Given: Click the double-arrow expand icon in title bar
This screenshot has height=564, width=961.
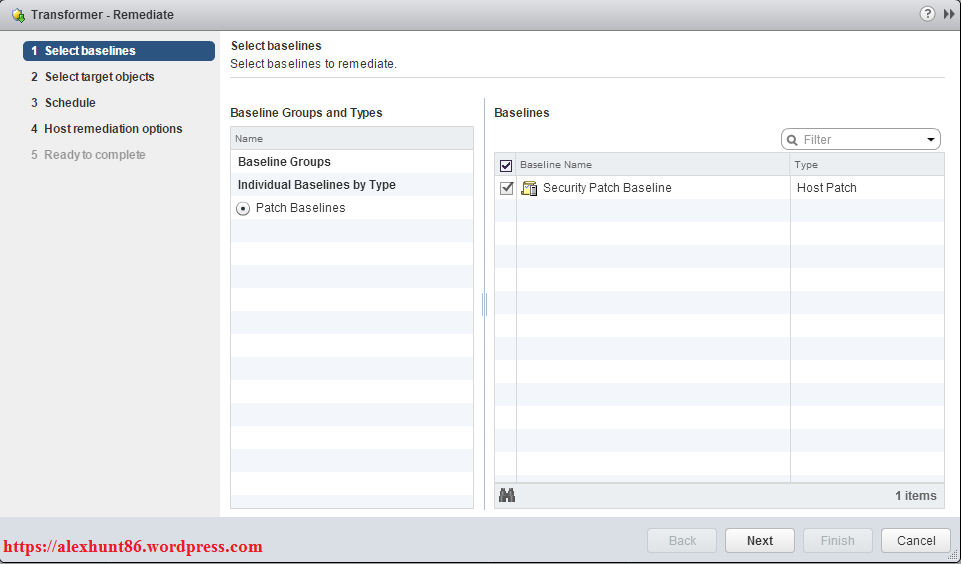Looking at the screenshot, I should click(948, 14).
